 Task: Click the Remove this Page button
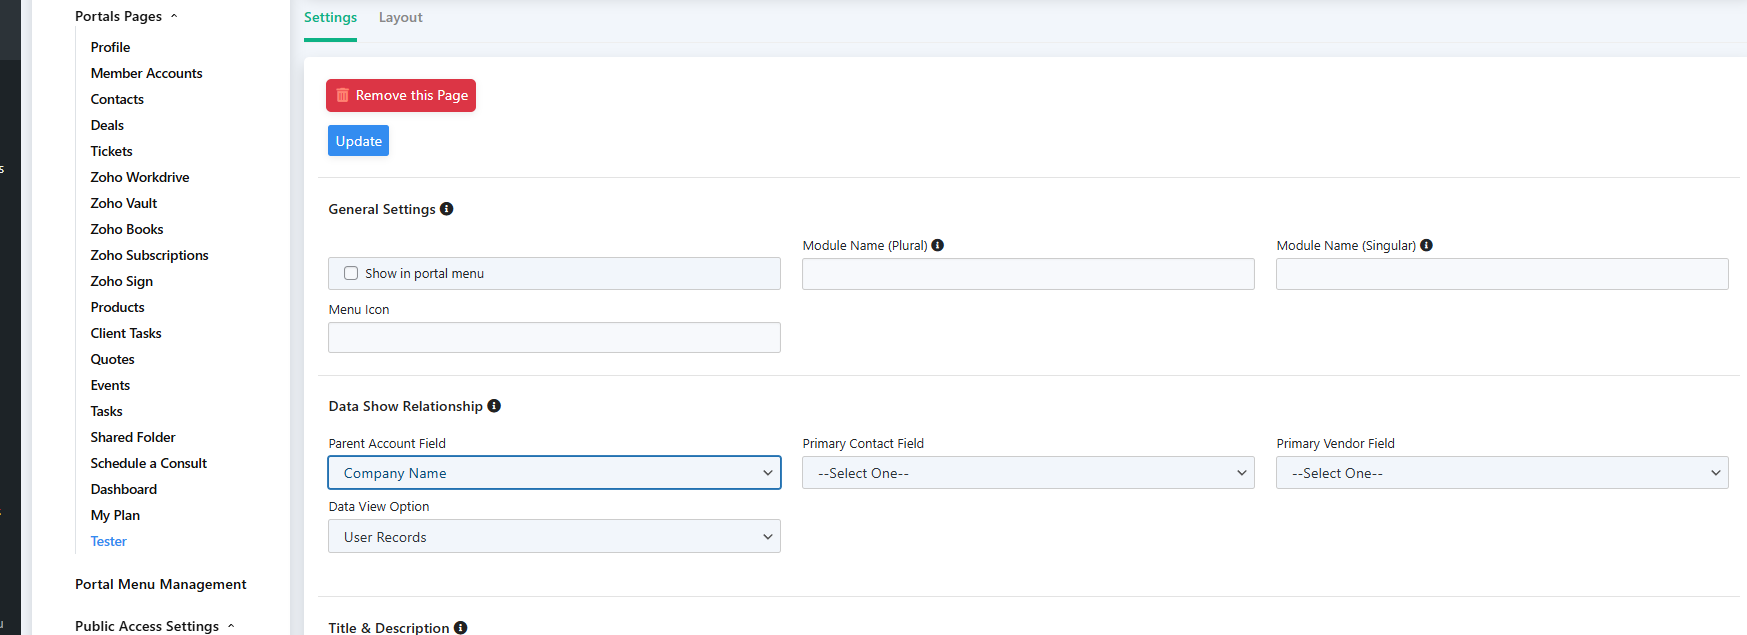click(x=401, y=96)
